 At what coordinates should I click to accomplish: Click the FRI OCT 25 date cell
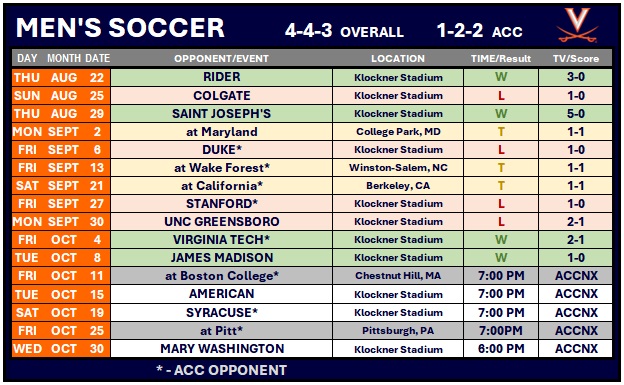pos(61,330)
